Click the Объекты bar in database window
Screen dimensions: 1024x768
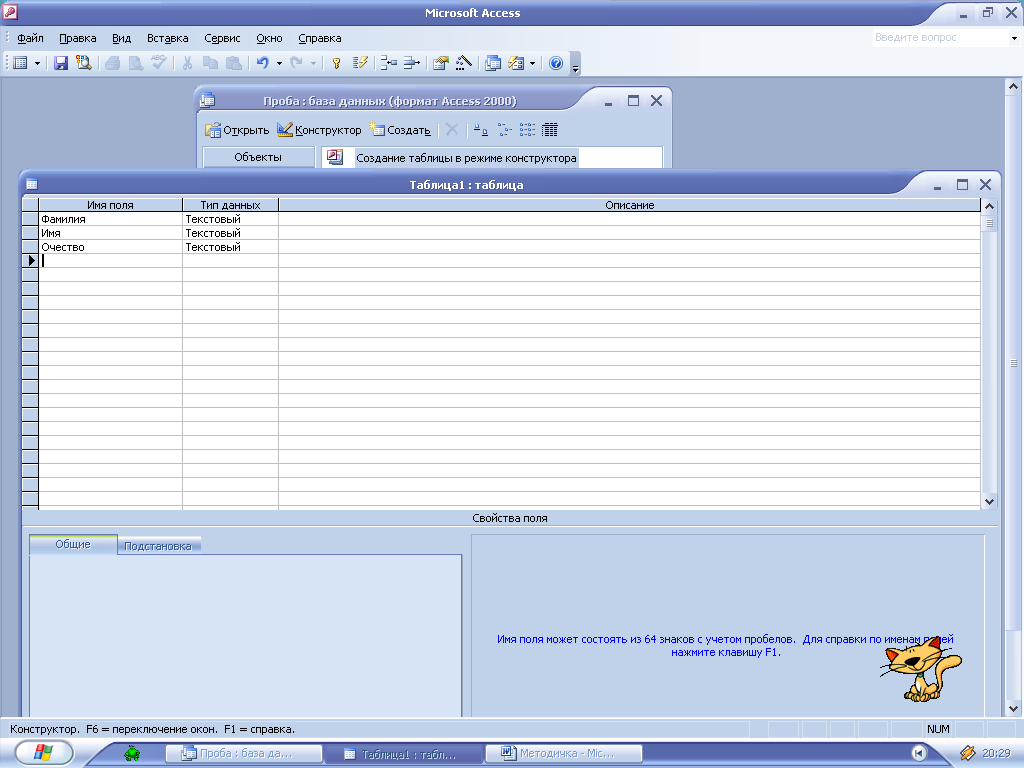(x=258, y=157)
